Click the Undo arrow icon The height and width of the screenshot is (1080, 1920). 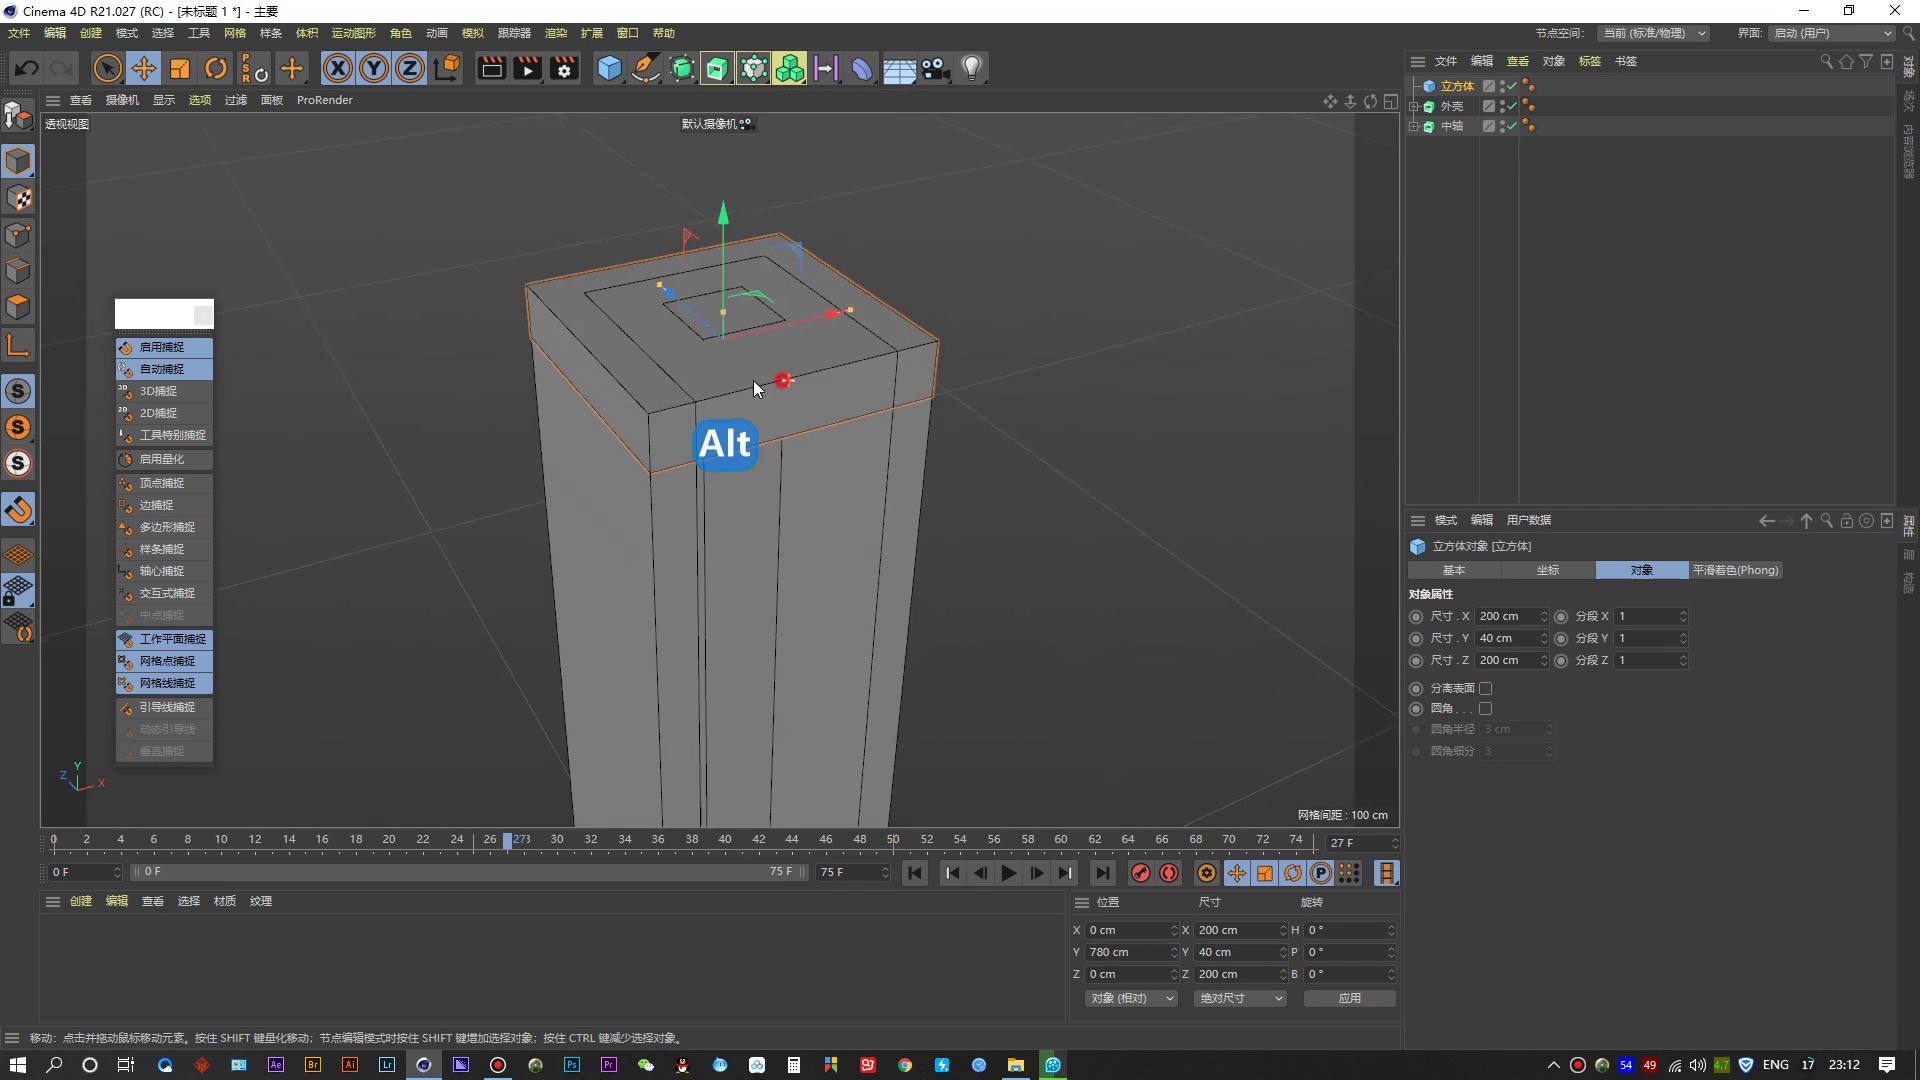[x=27, y=68]
